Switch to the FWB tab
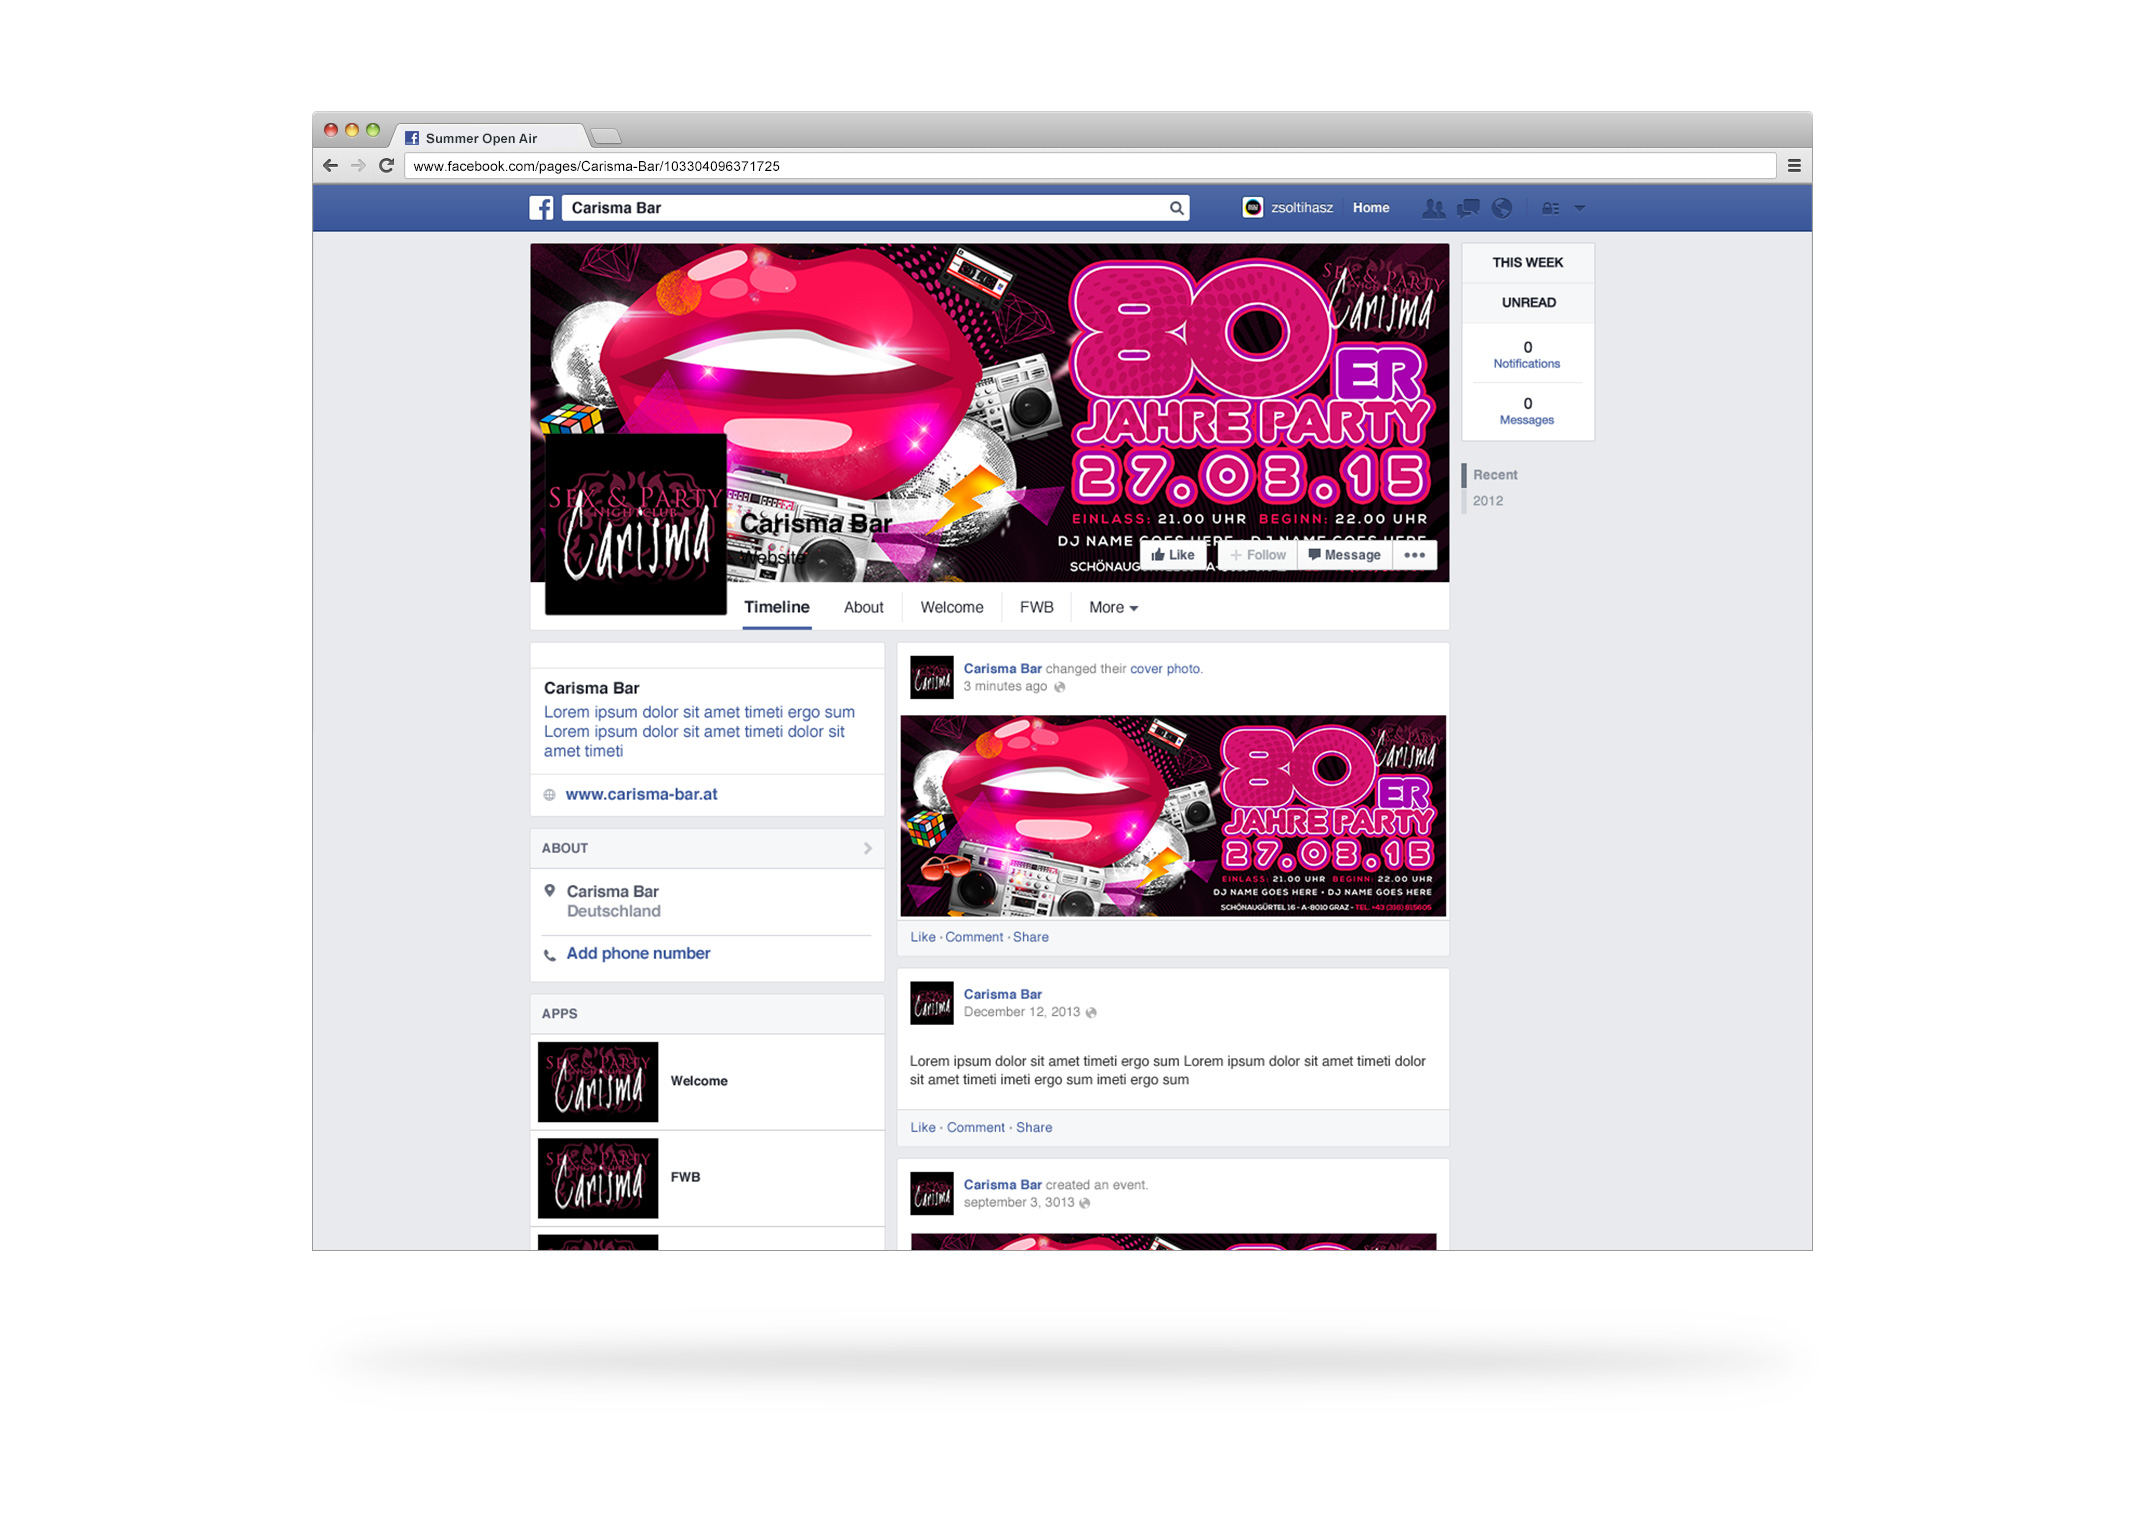This screenshot has height=1516, width=2147. (1037, 607)
